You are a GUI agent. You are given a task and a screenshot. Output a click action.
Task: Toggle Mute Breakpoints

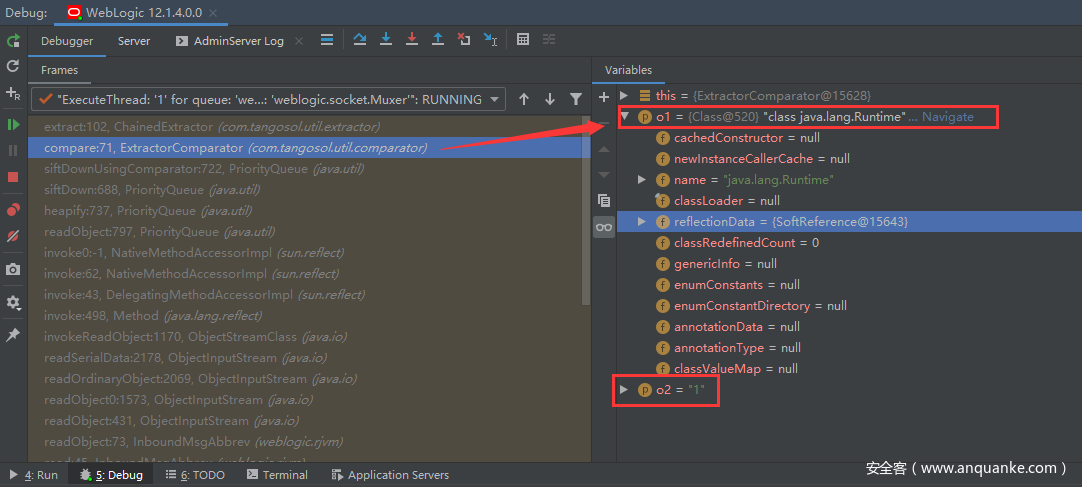[x=13, y=237]
